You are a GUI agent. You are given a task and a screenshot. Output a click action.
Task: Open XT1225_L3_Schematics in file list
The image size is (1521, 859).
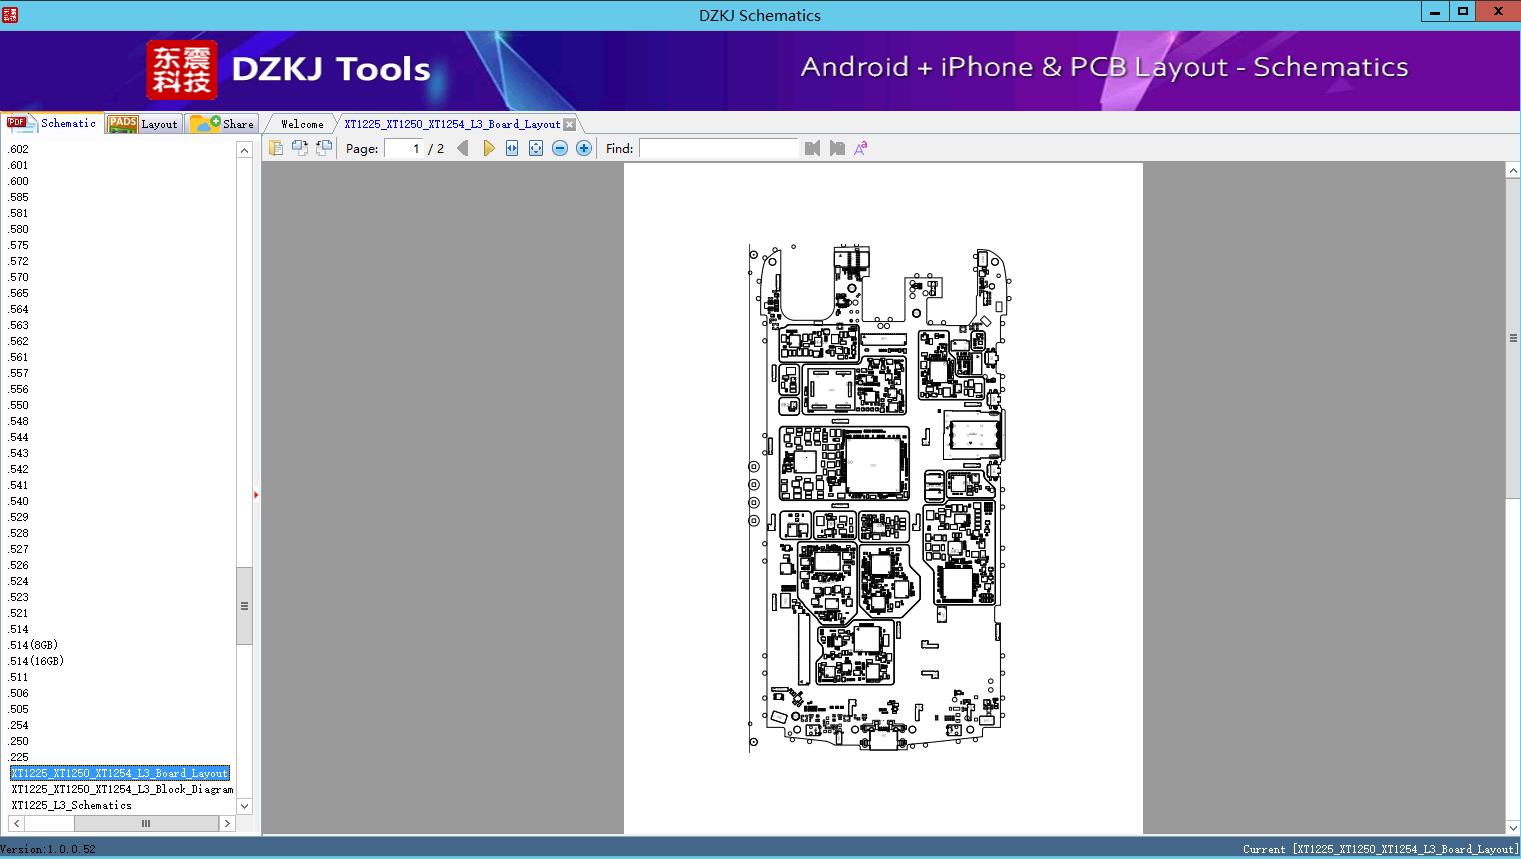[72, 805]
